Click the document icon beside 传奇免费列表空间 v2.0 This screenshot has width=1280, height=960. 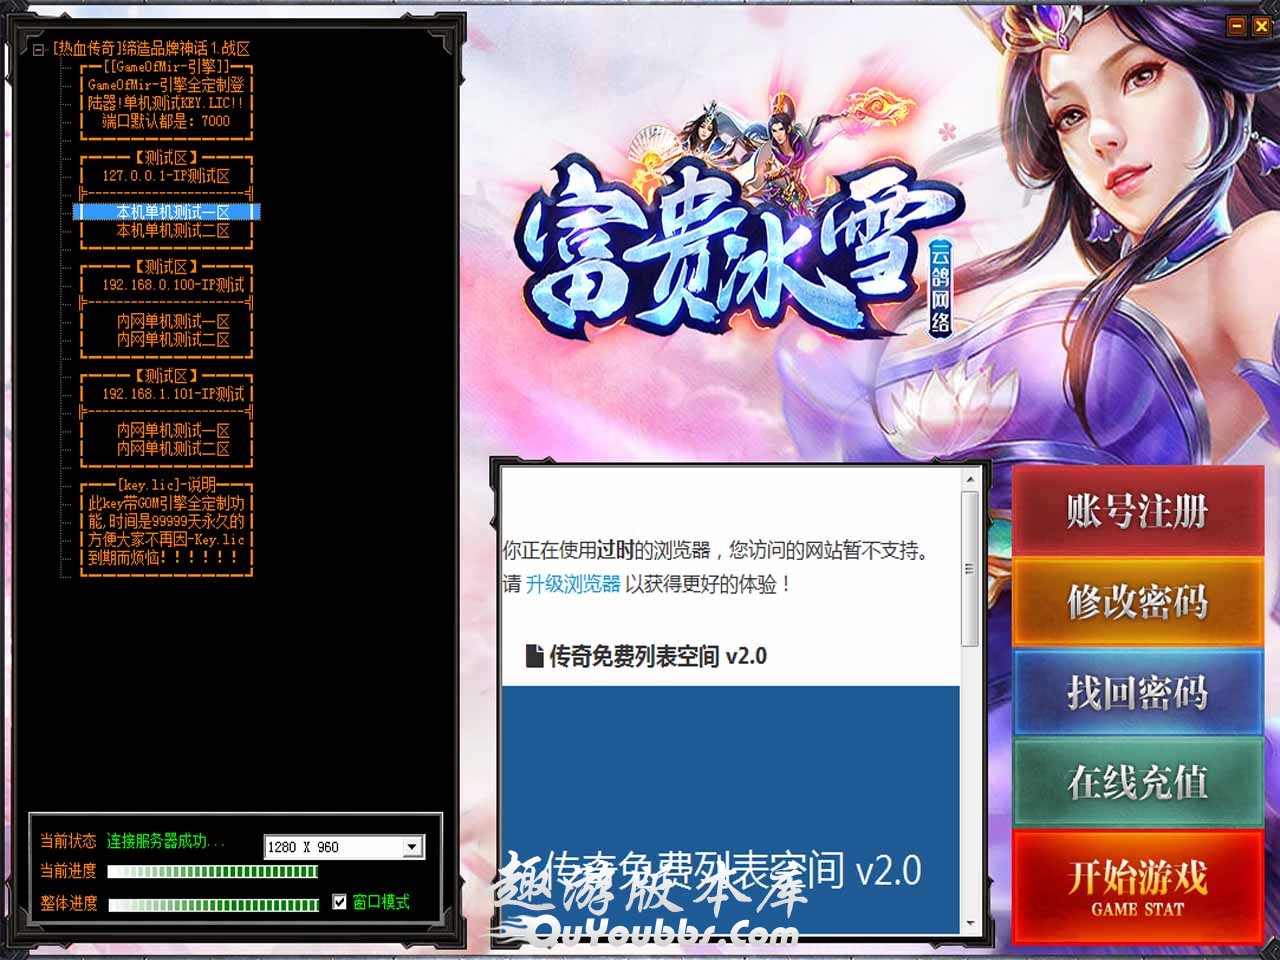(x=534, y=656)
